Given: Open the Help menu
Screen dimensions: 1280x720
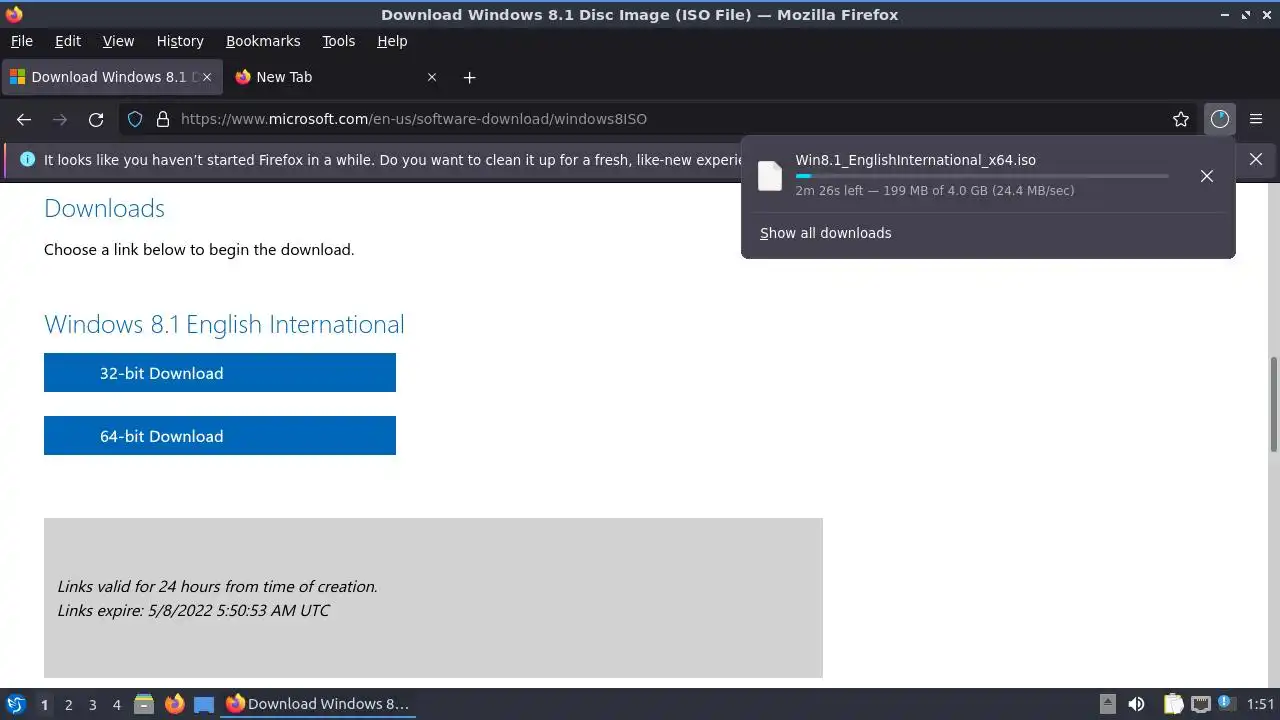Looking at the screenshot, I should (x=392, y=41).
